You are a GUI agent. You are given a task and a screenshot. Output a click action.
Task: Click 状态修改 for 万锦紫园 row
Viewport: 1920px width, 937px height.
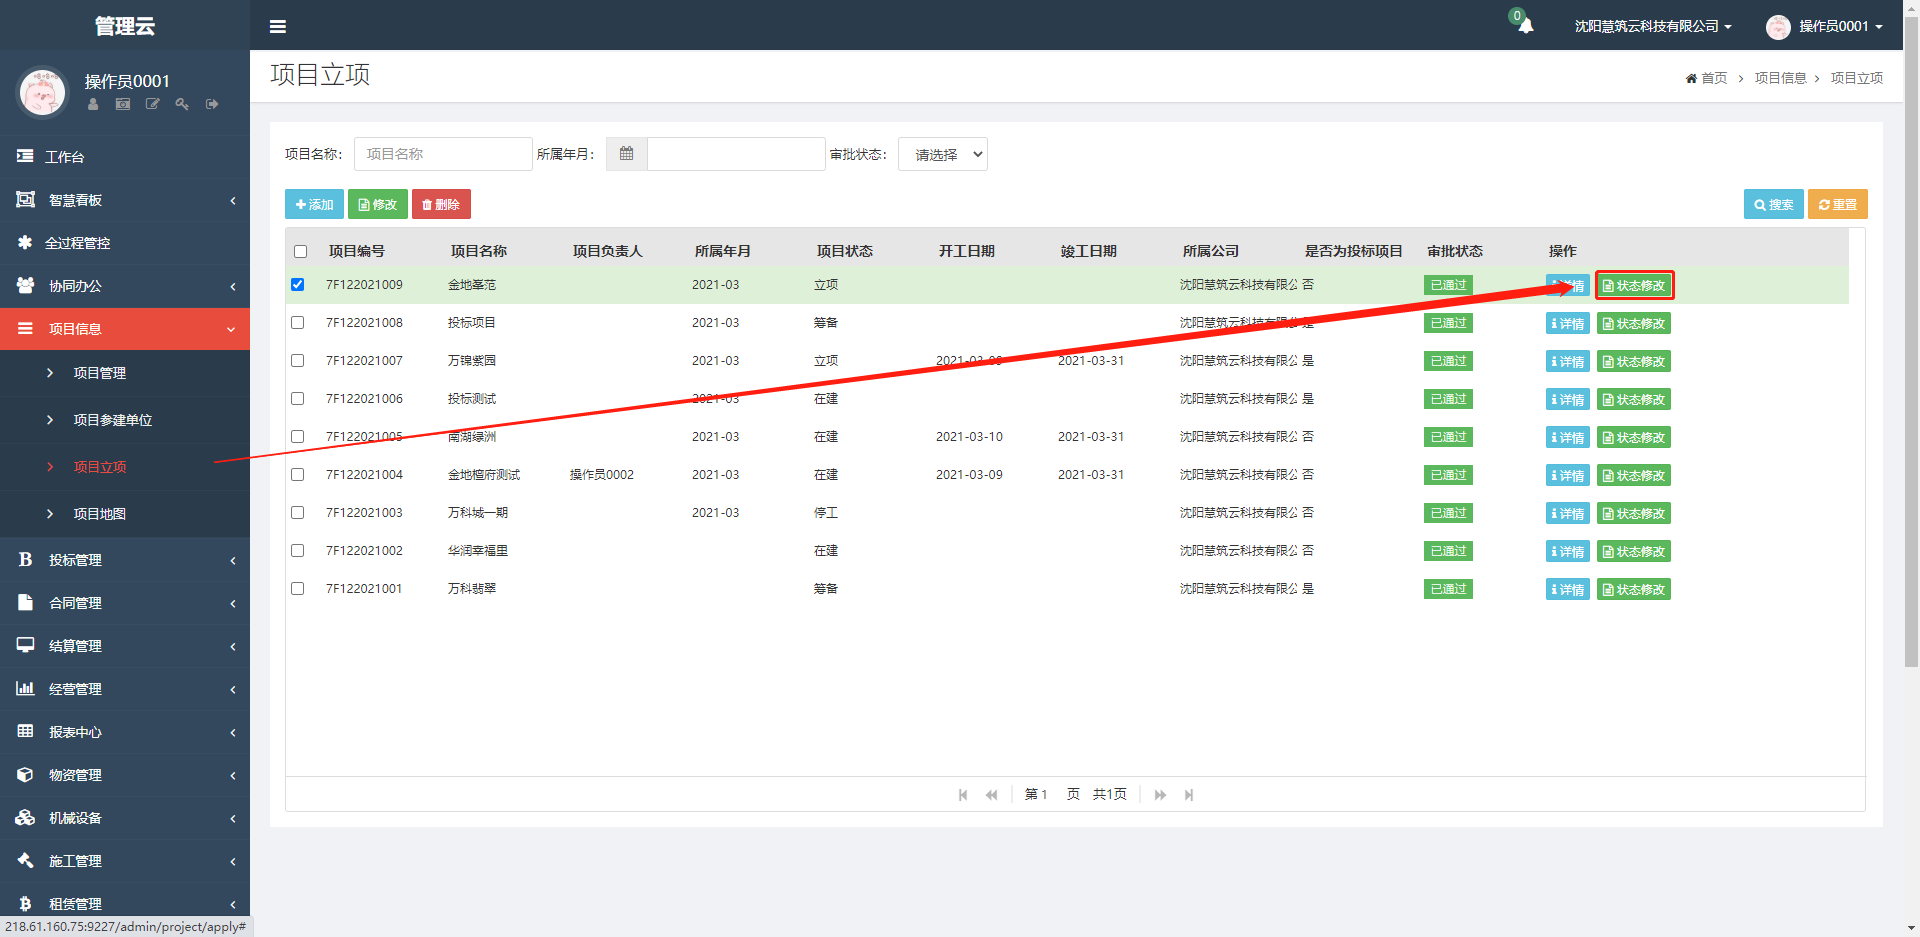coord(1634,362)
